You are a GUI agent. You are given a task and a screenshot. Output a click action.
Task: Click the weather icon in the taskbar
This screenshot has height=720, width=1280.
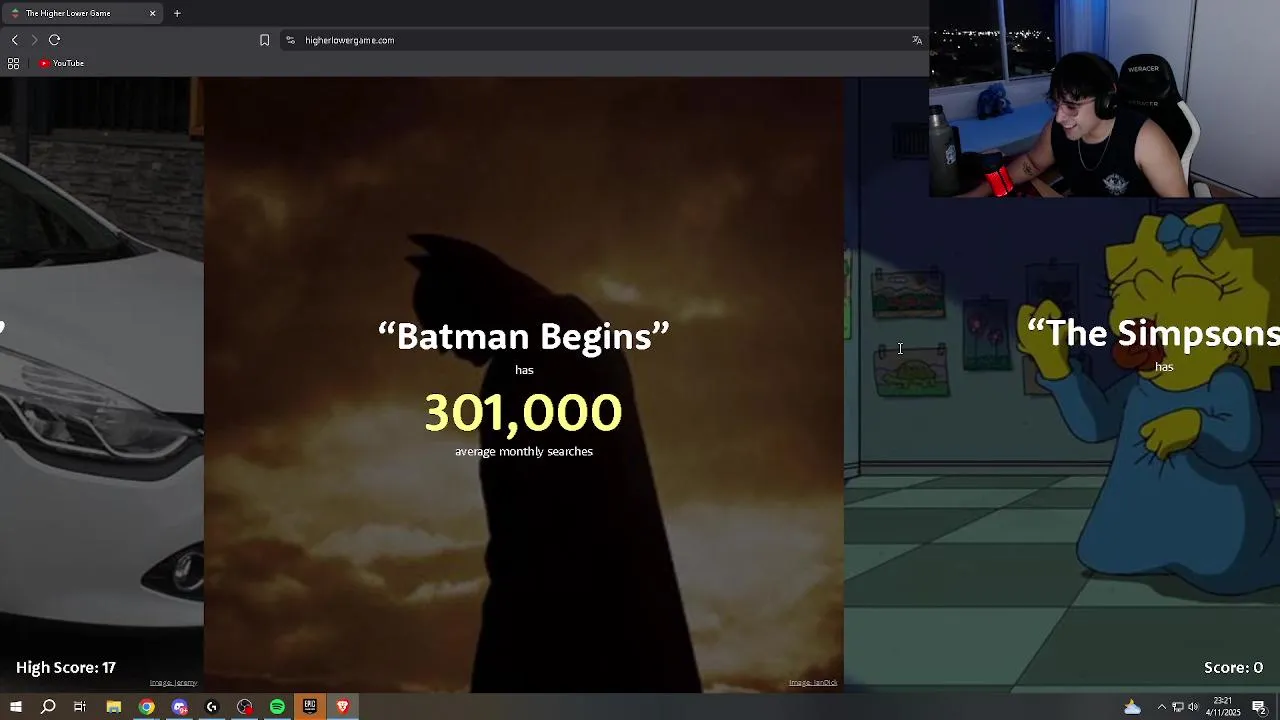coord(1132,707)
